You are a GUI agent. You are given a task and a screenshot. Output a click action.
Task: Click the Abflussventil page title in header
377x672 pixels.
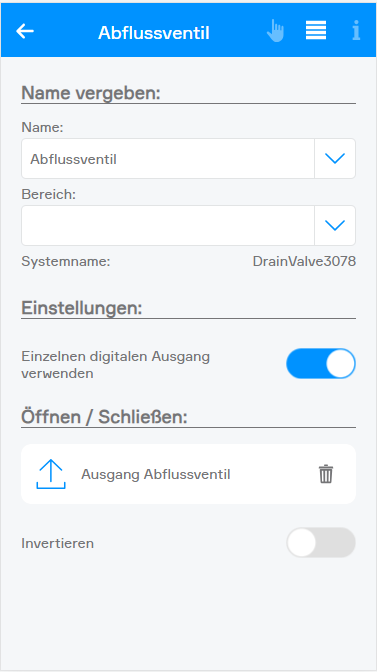click(154, 33)
